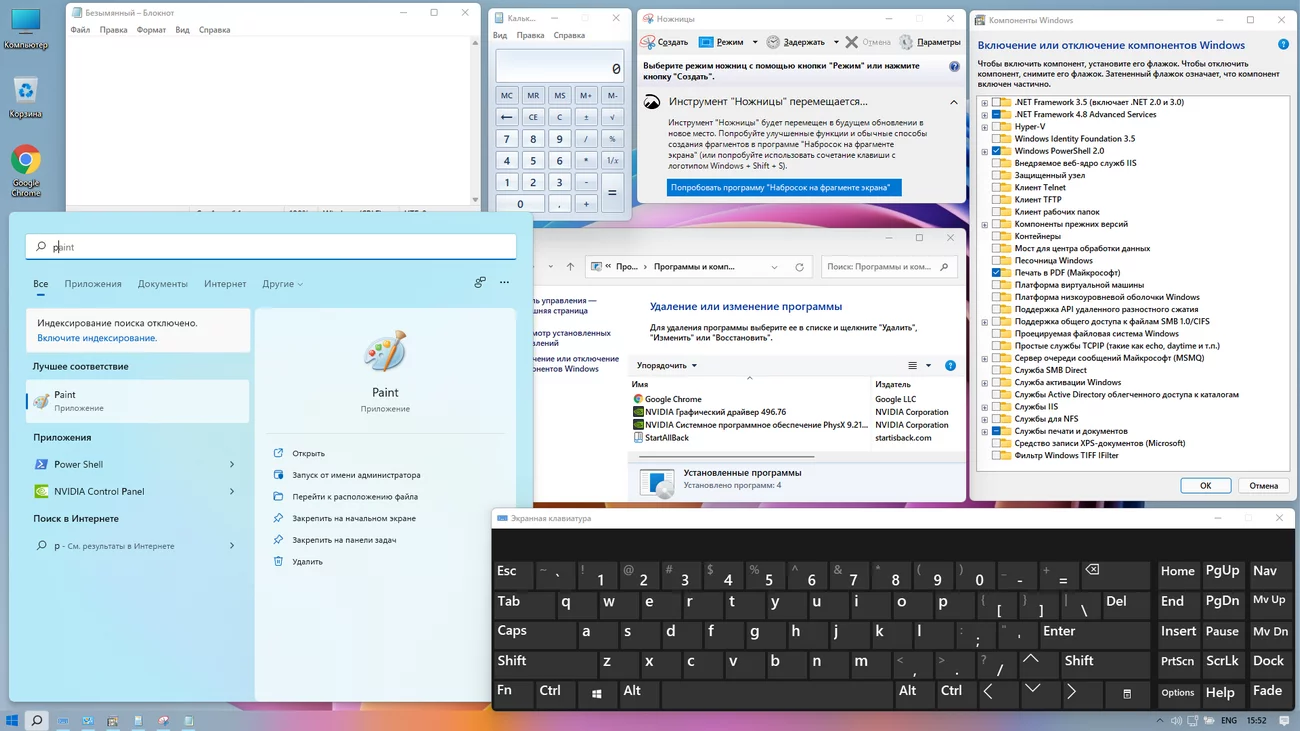Expand the '.NET Framework 4.8 Advanced Services' node

[x=985, y=115]
